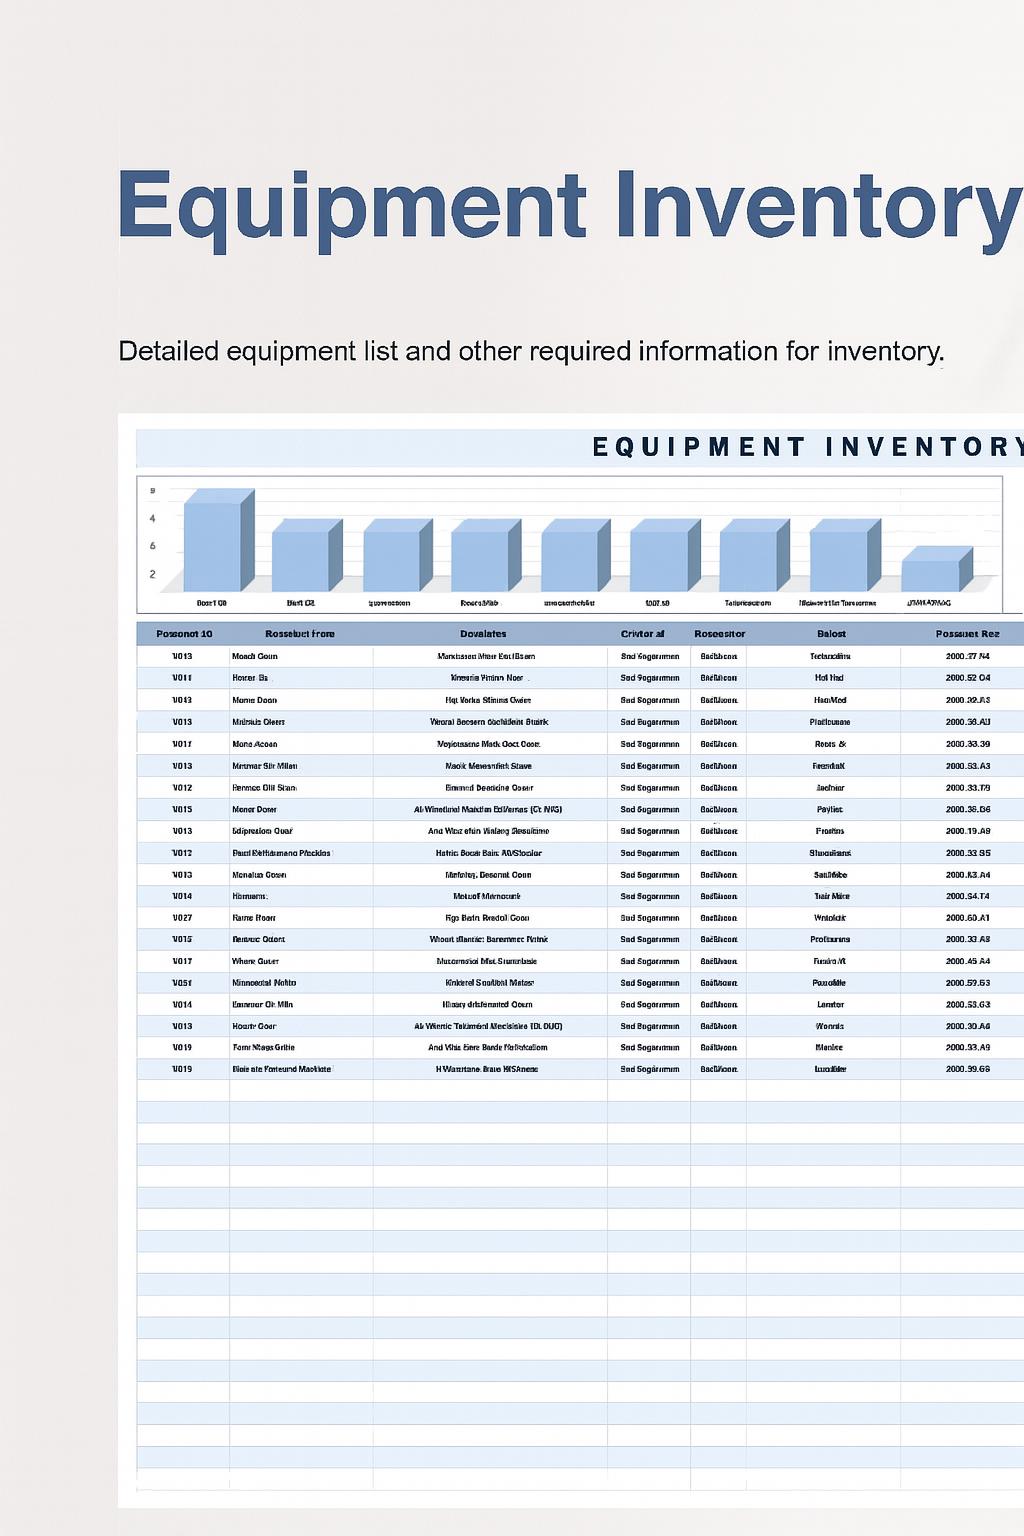Click the '2000.39.66' value cell
The width and height of the screenshot is (1024, 1536).
(x=968, y=1069)
